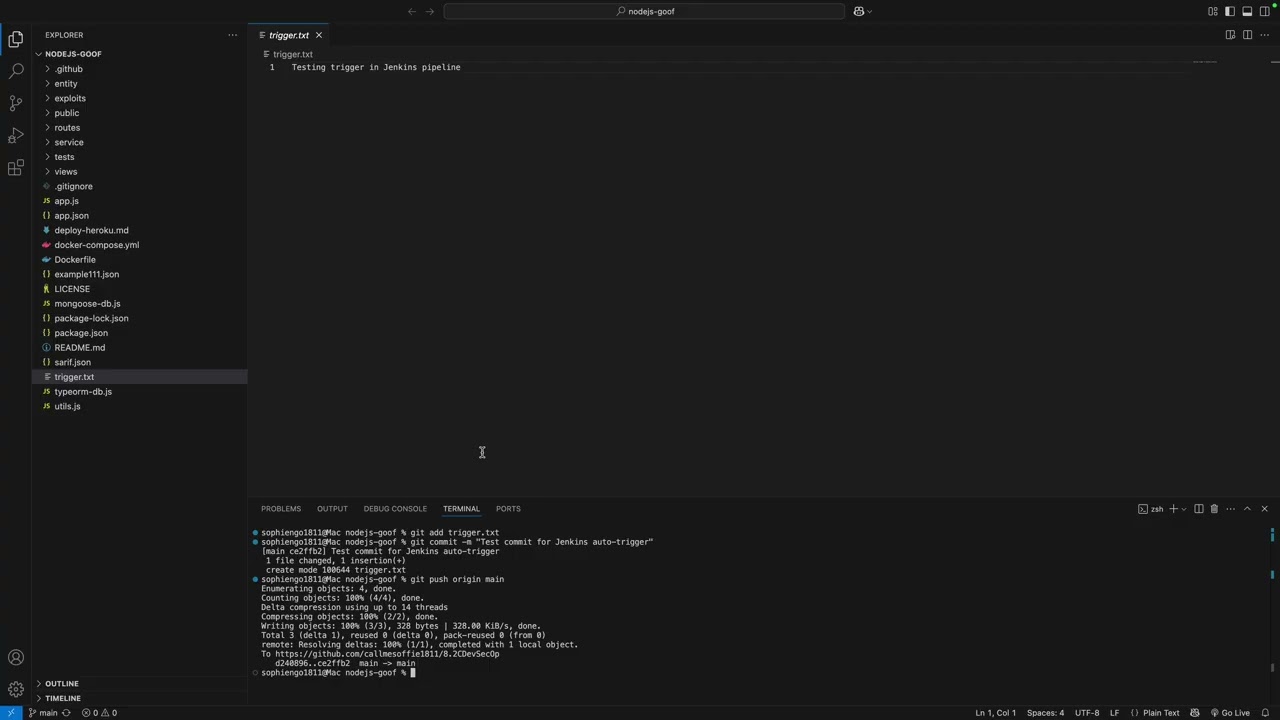Image resolution: width=1280 pixels, height=720 pixels.
Task: Toggle the Primary Side Bar visibility
Action: [1230, 11]
